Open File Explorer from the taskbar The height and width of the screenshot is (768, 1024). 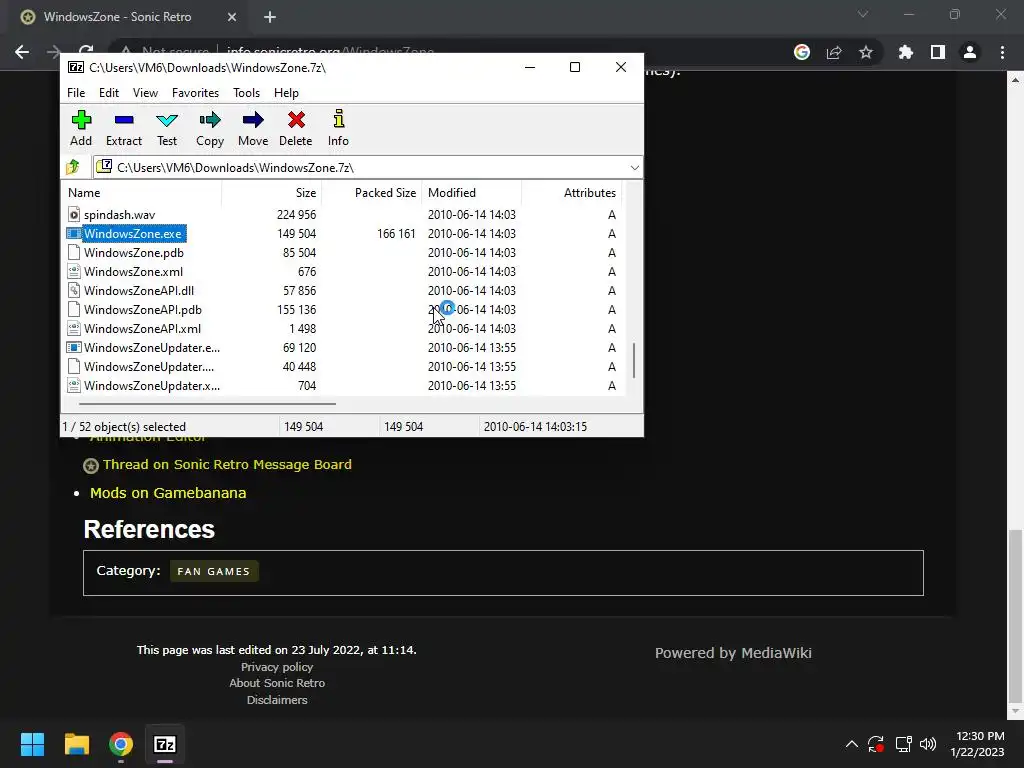click(x=76, y=744)
